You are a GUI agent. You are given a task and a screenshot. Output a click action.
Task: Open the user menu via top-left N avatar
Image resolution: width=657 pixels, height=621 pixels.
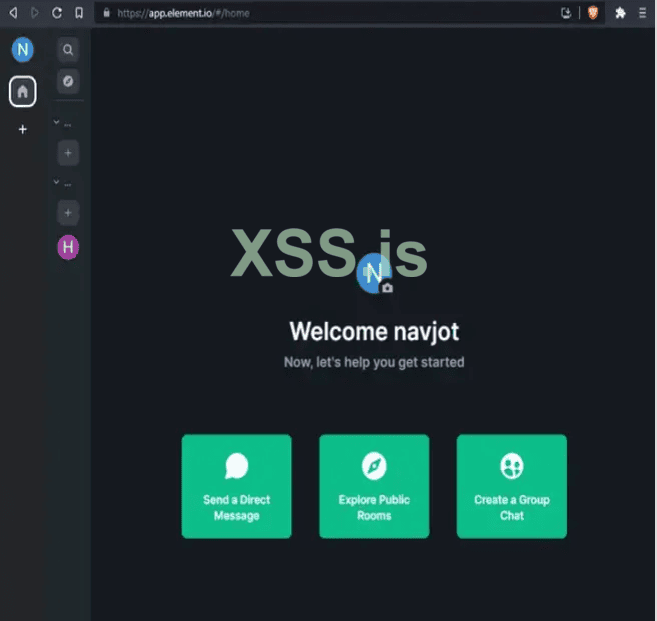tap(23, 50)
